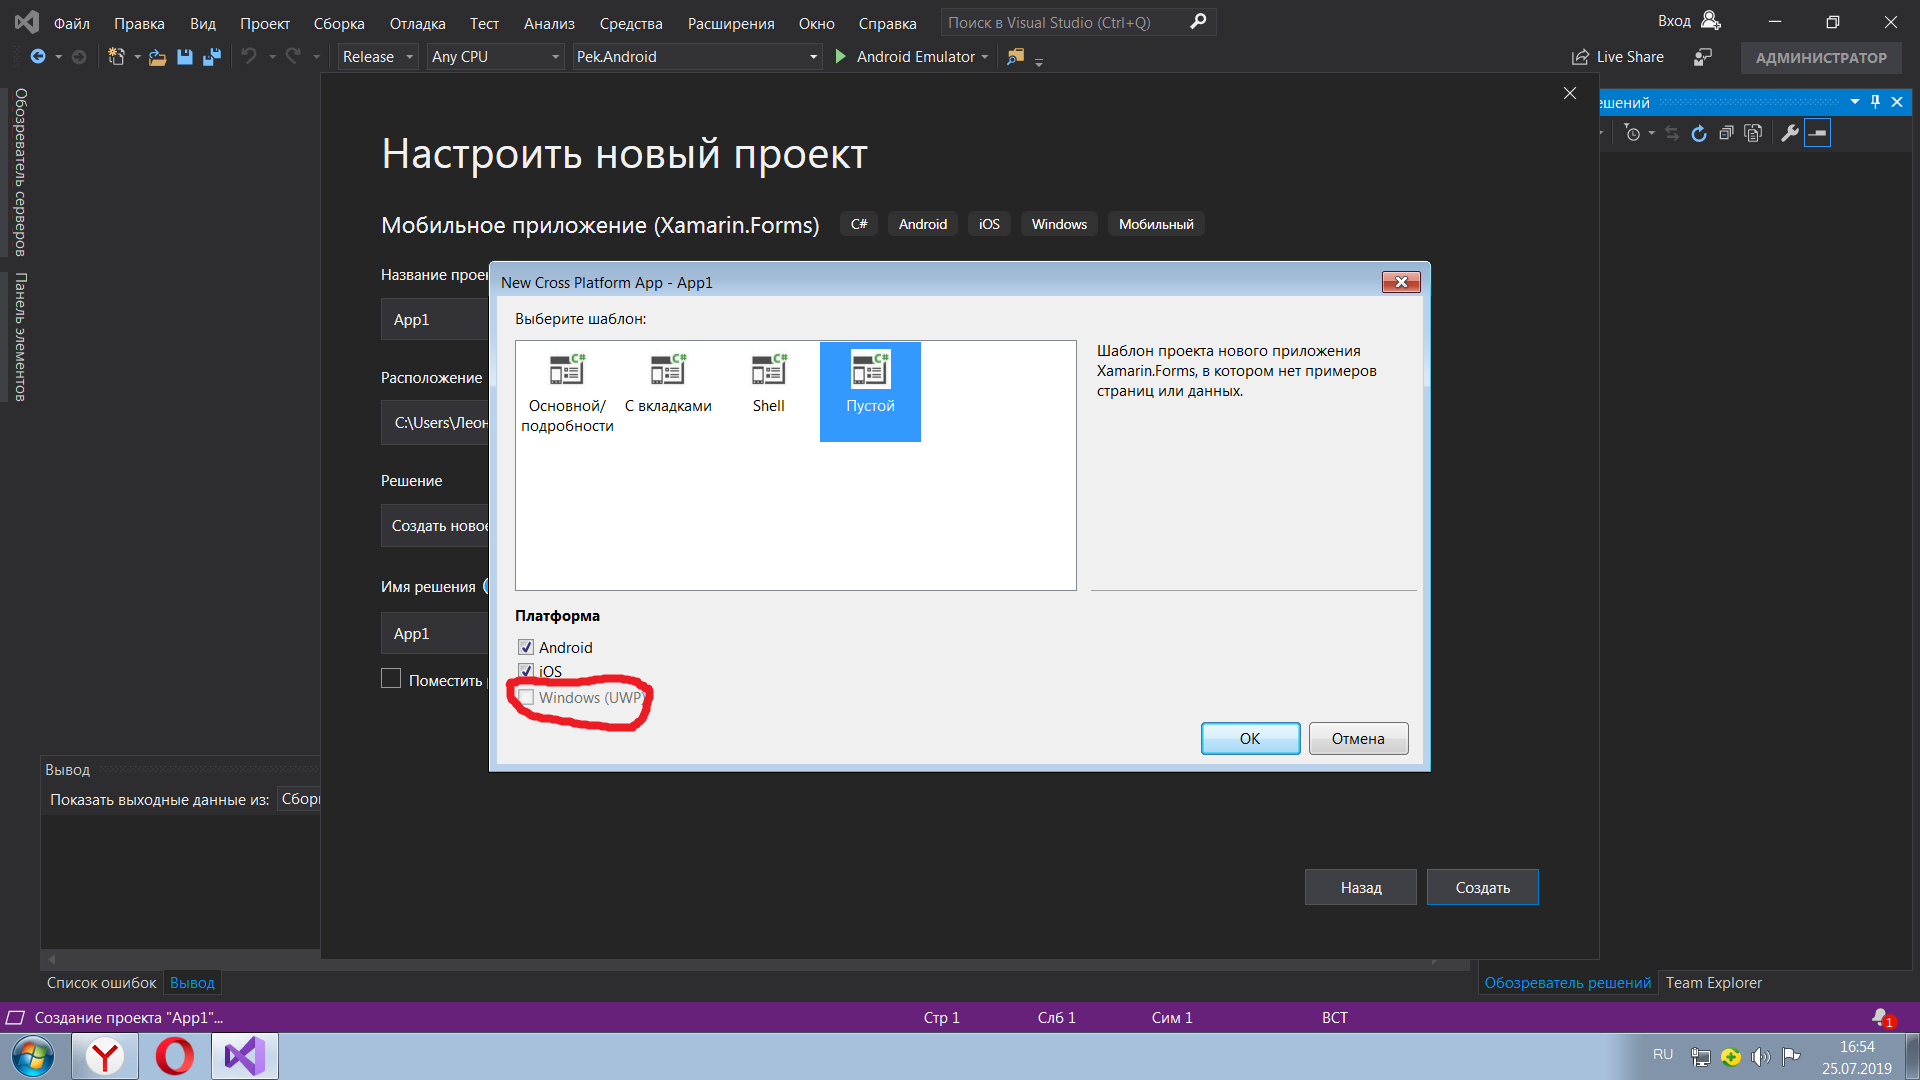Select the 'Пустой' blank template
This screenshot has width=1920, height=1080.
tap(870, 392)
